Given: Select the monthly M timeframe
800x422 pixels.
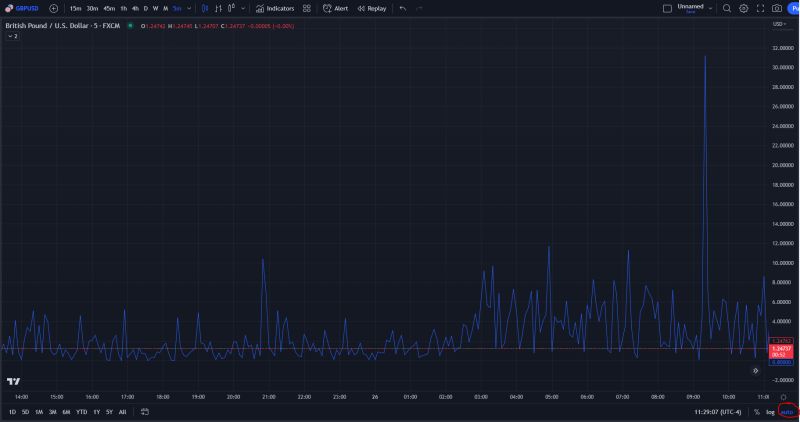Looking at the screenshot, I should (x=165, y=9).
